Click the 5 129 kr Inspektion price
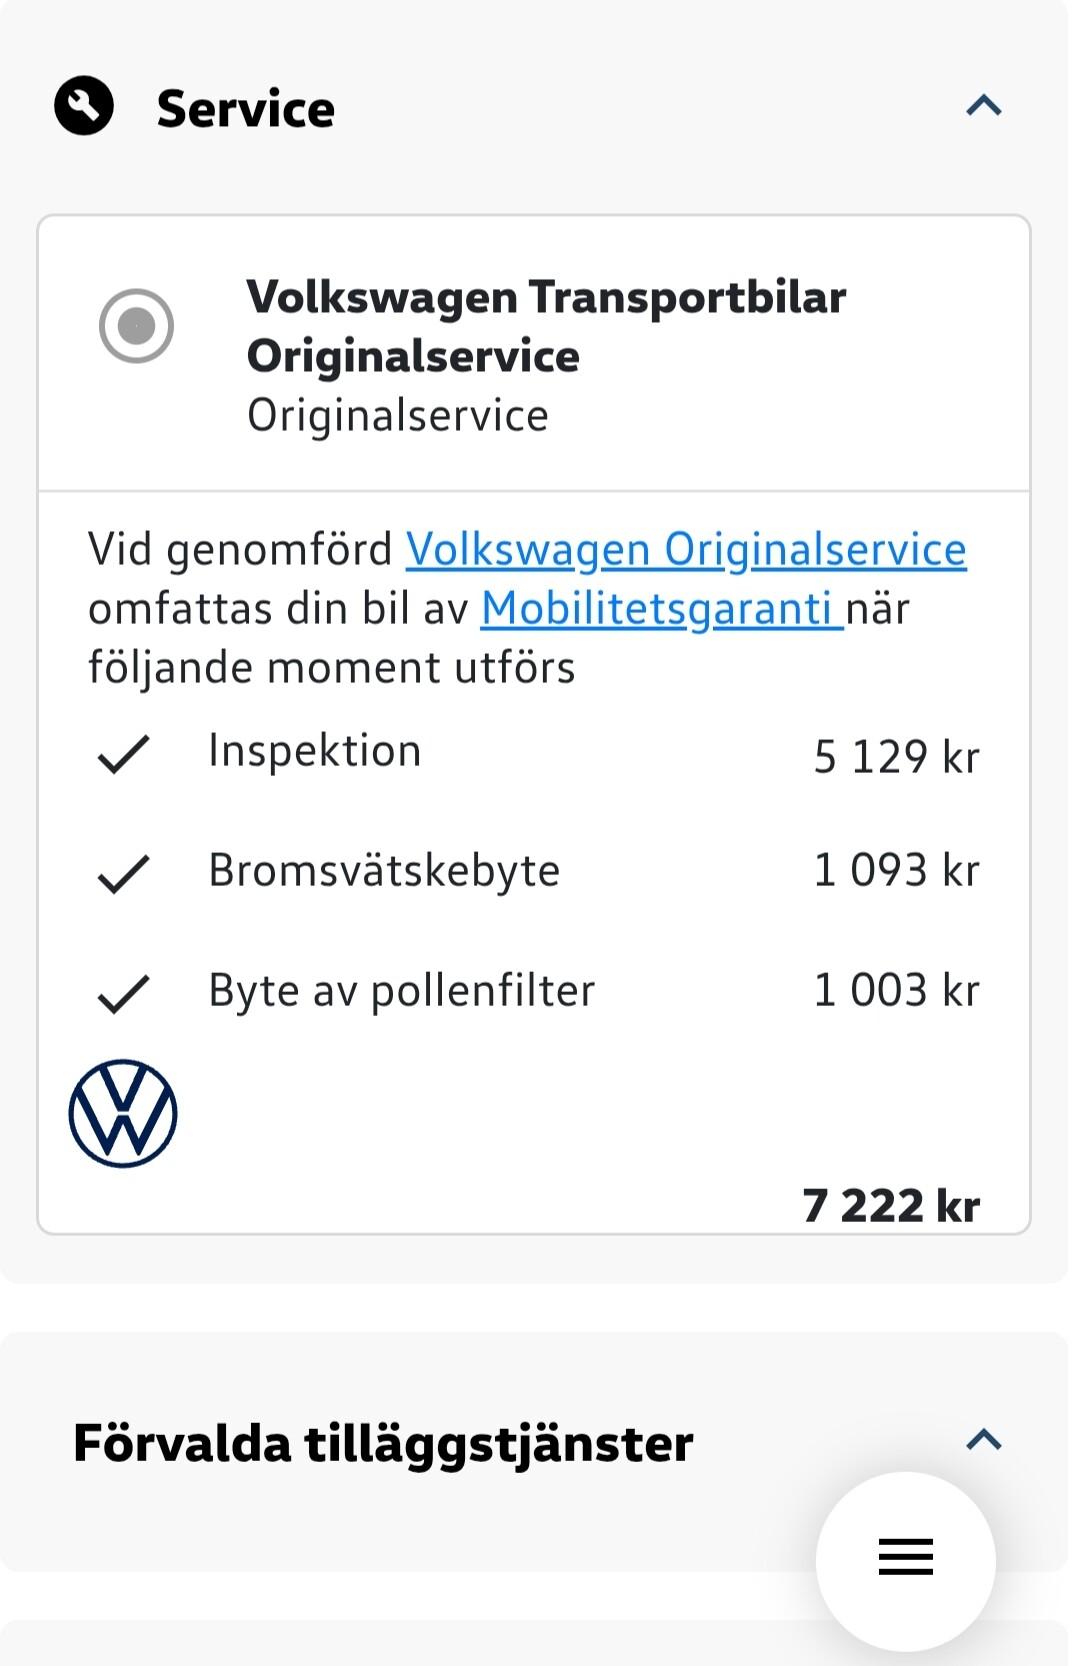 896,757
